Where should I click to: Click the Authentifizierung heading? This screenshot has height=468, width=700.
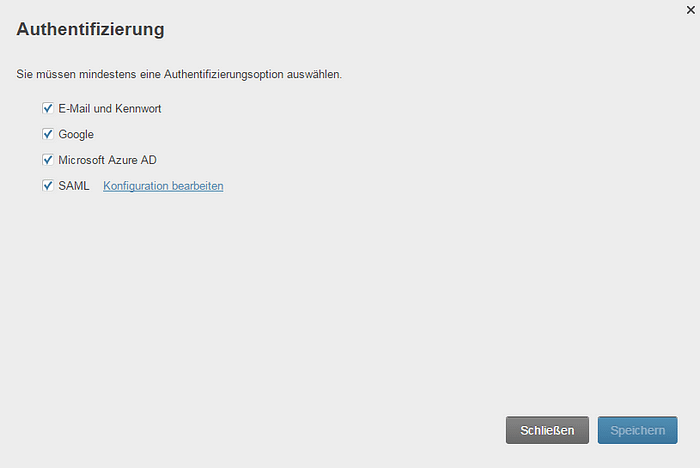point(90,29)
